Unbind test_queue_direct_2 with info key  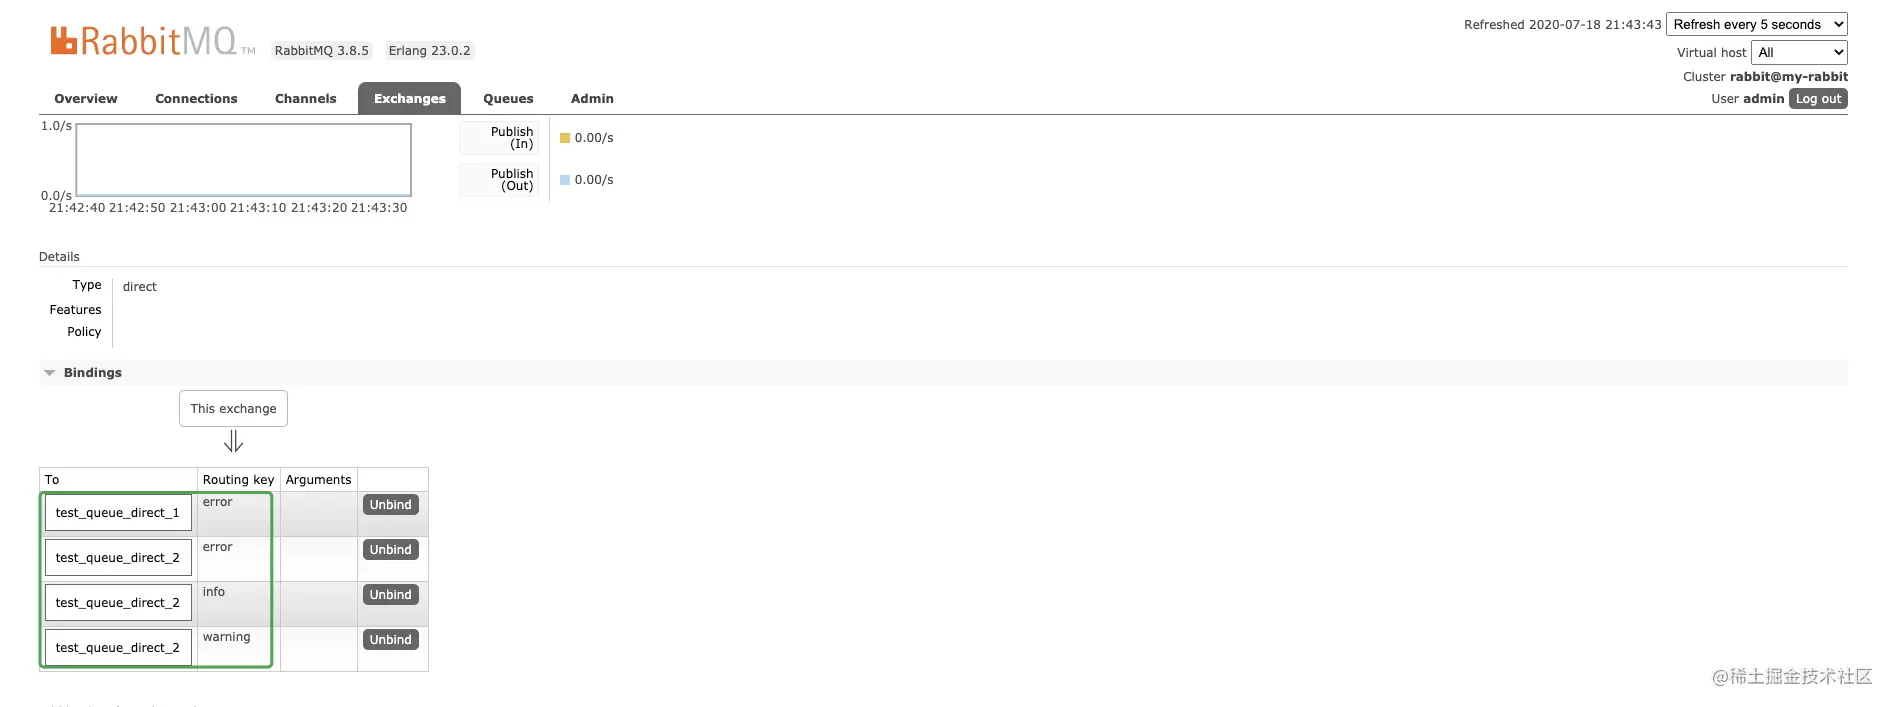[x=390, y=595]
